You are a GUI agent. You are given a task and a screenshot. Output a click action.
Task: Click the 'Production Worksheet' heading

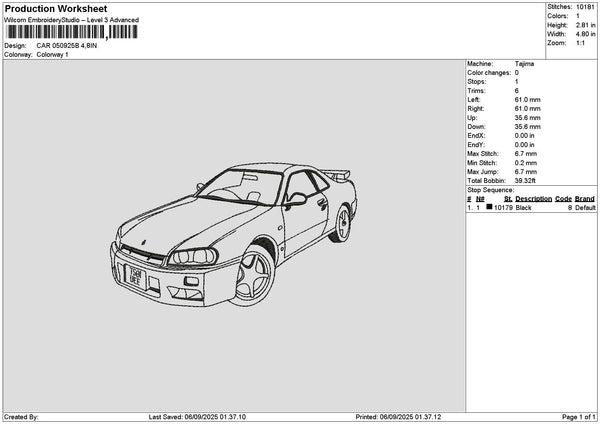point(56,9)
